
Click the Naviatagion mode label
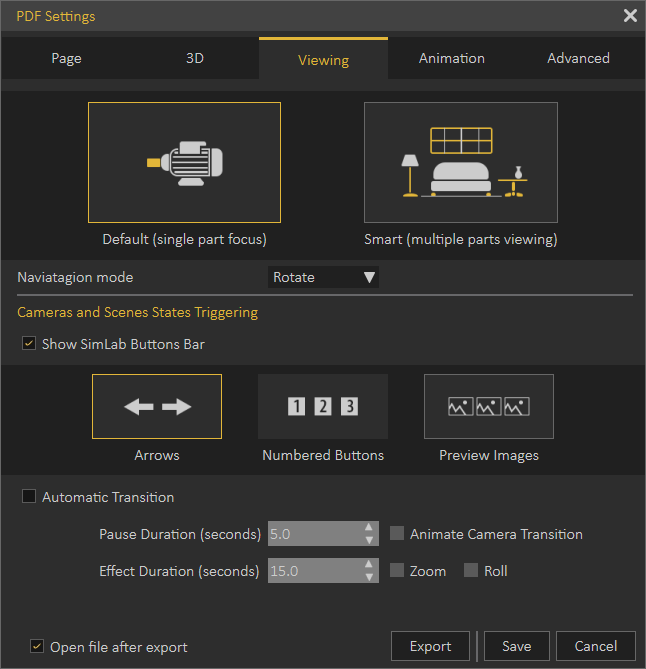75,277
